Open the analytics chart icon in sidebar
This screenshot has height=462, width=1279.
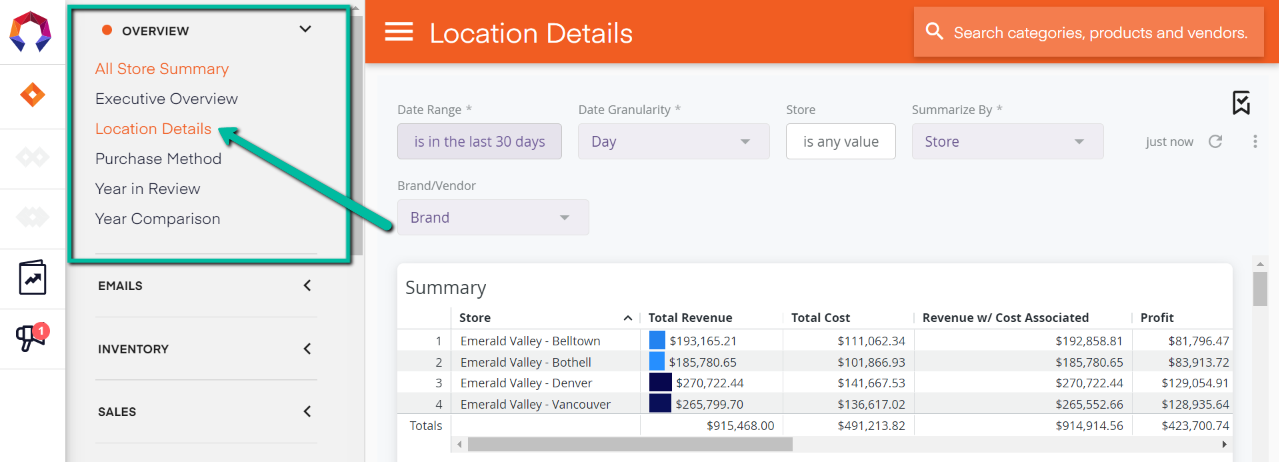[x=32, y=278]
